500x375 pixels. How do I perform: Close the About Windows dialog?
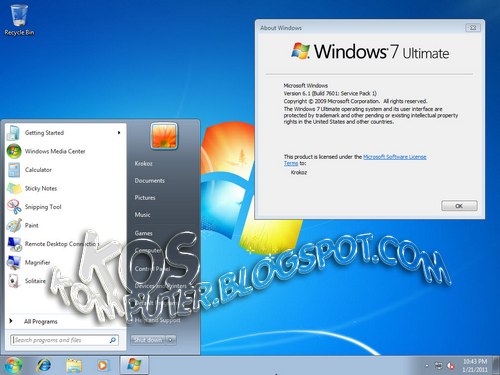coord(473,28)
